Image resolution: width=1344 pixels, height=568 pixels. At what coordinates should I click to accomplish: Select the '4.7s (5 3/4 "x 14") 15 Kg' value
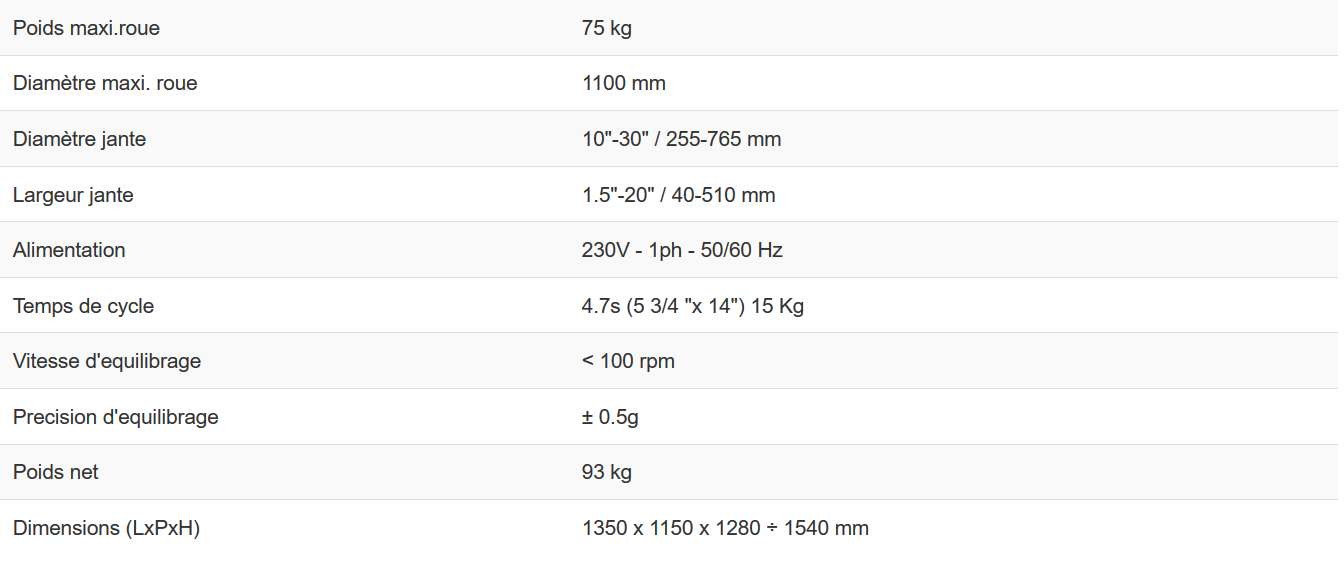(692, 306)
